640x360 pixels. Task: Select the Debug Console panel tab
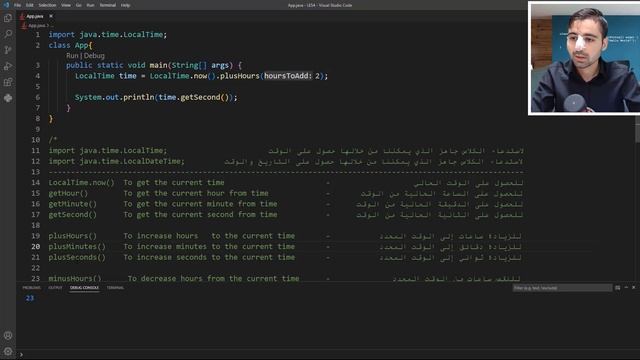[84, 288]
